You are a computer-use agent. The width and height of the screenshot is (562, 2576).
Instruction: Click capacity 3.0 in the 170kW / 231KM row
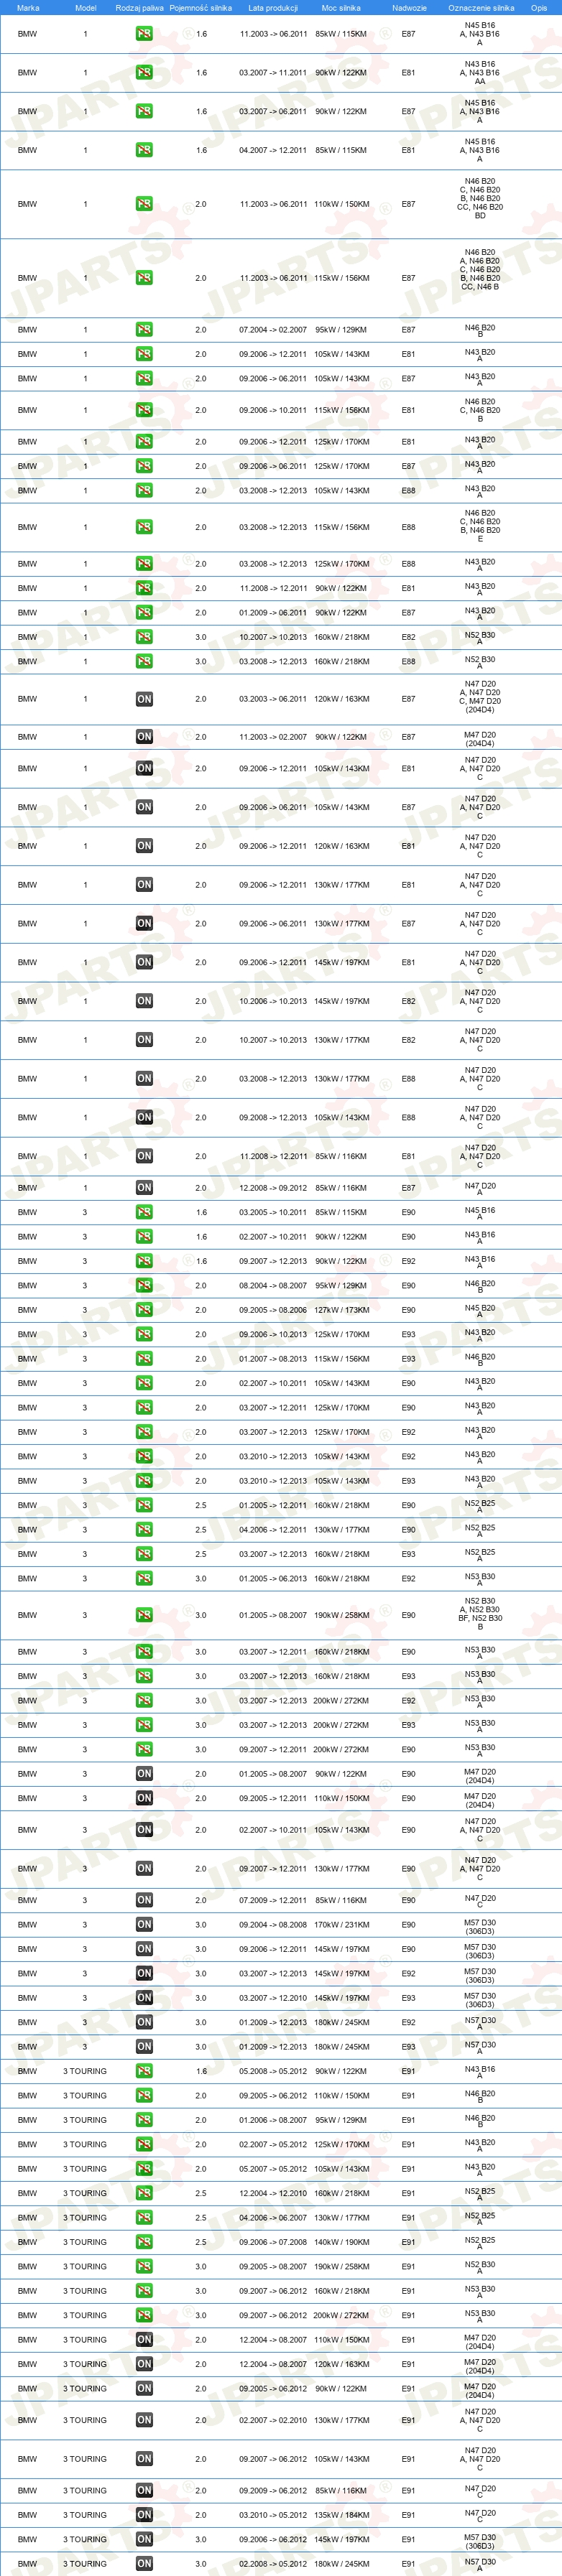[x=201, y=1924]
